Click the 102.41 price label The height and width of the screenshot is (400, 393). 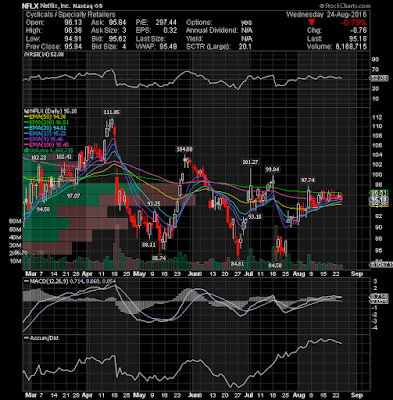[64, 157]
